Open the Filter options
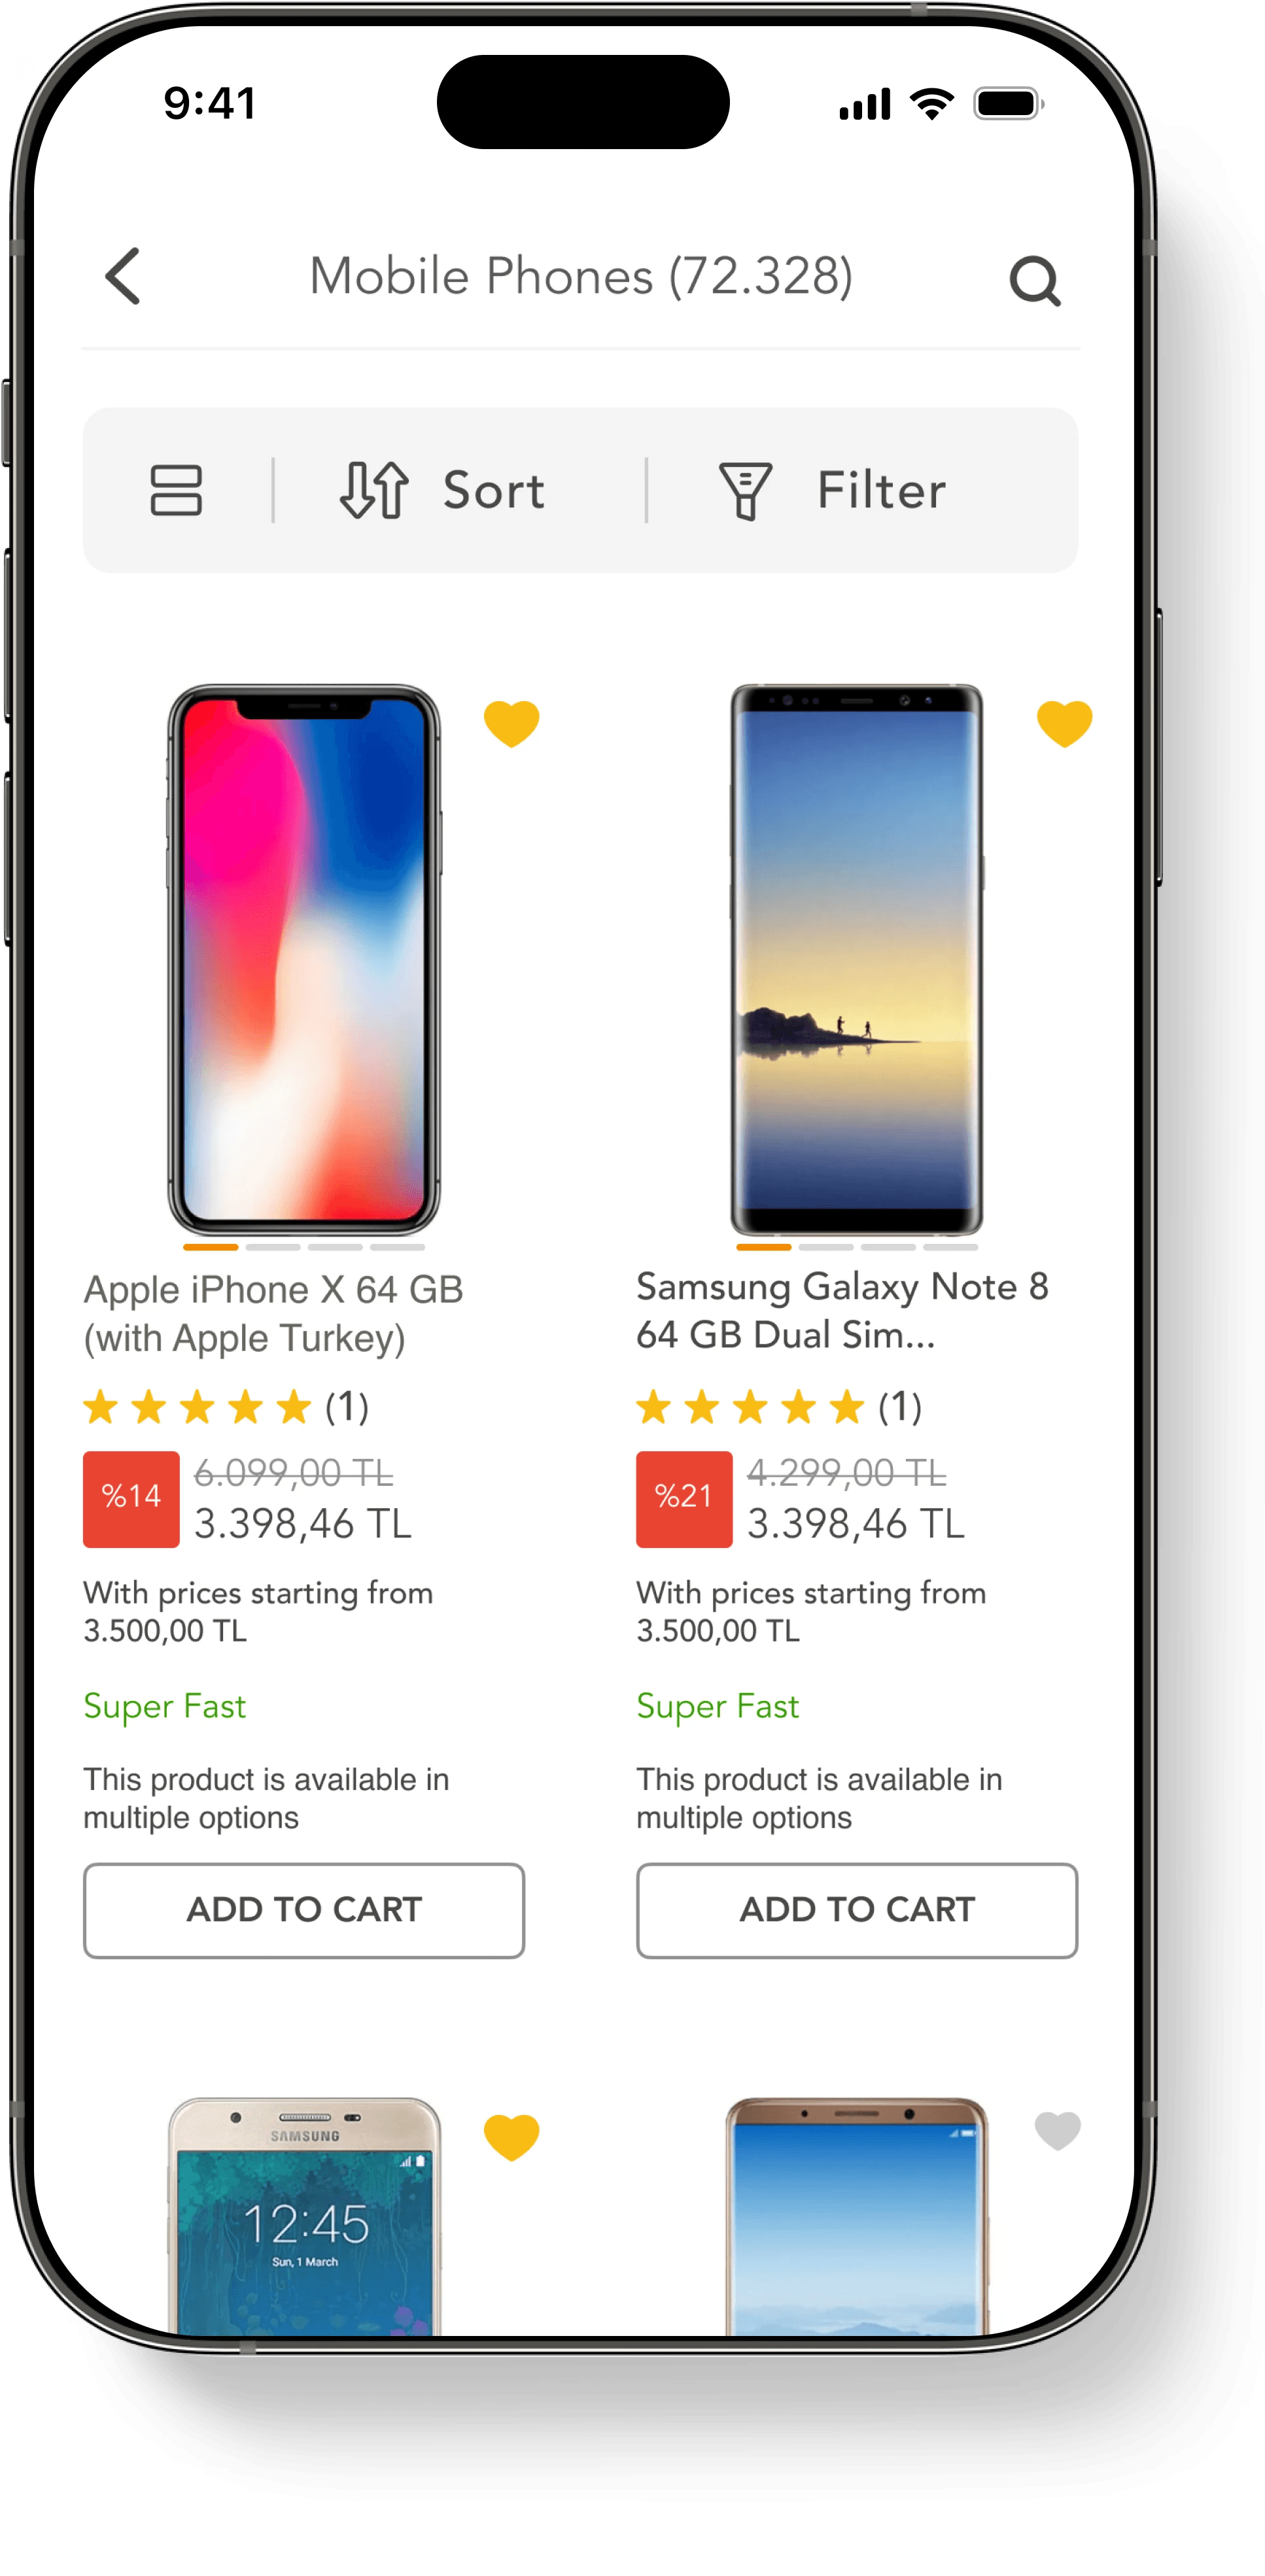The height and width of the screenshot is (2576, 1265). click(x=832, y=491)
